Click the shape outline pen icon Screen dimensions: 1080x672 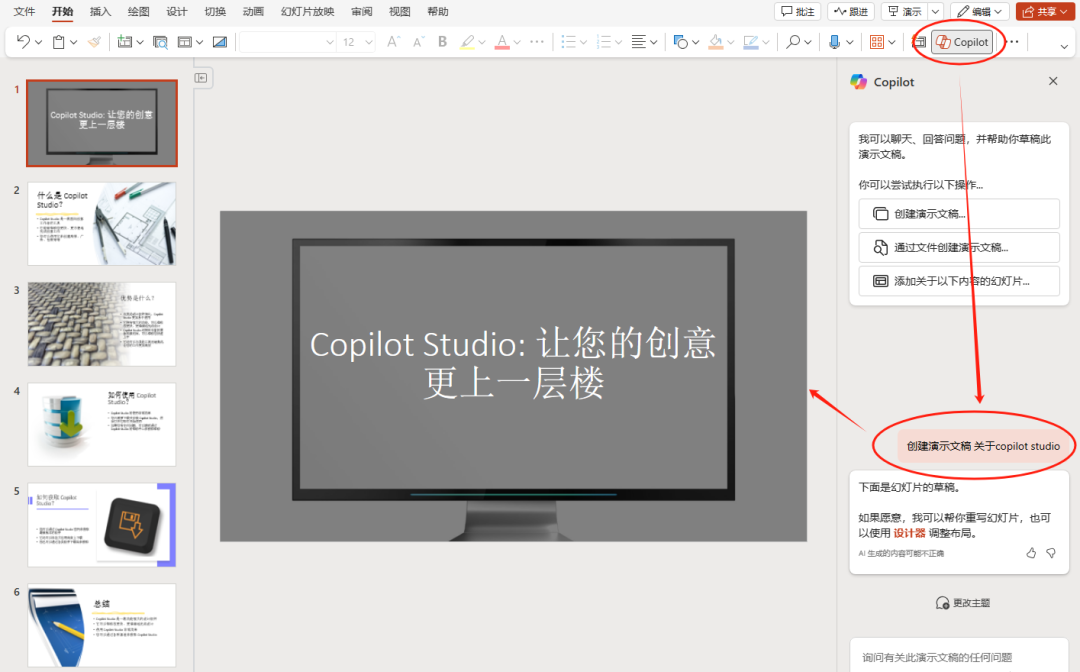click(751, 42)
